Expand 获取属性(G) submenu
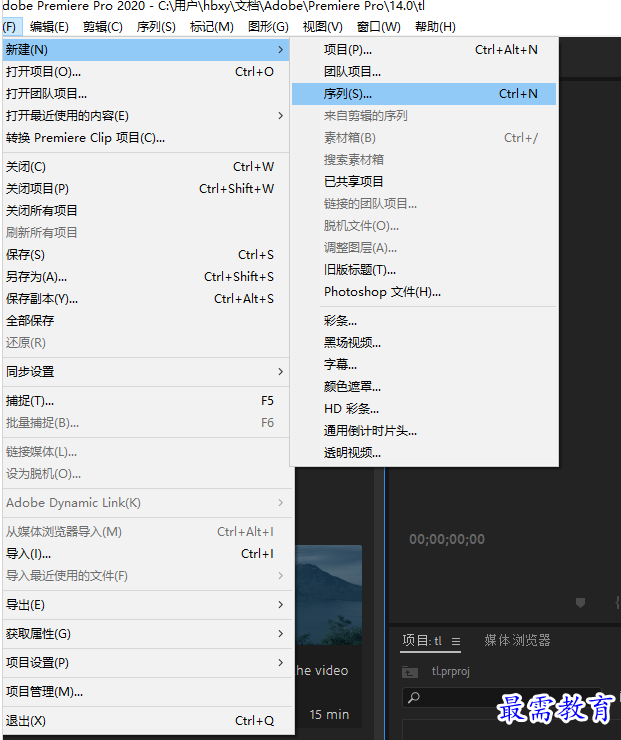The image size is (621, 740). pyautogui.click(x=146, y=634)
